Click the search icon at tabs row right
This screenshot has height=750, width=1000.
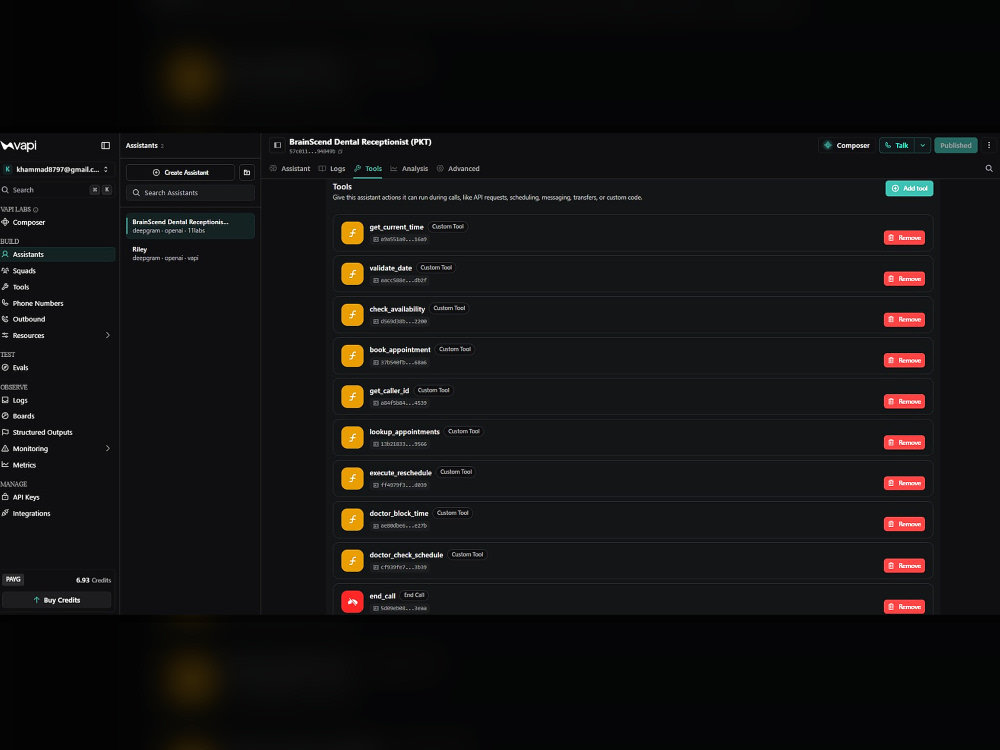[989, 168]
